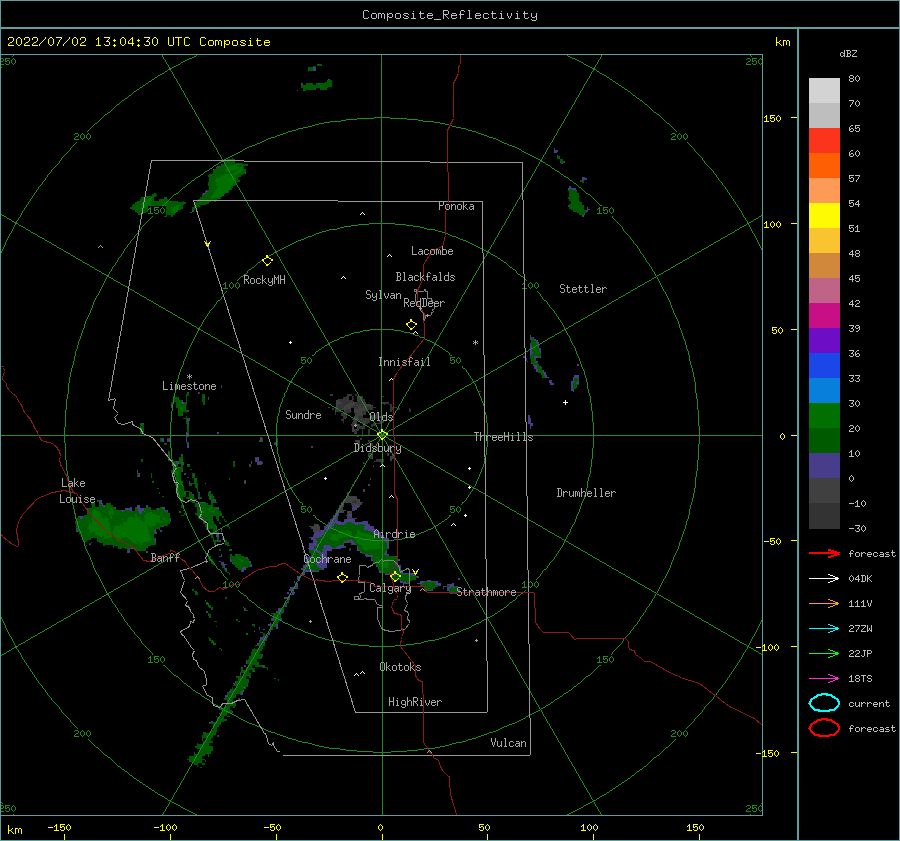Click the Sundre city label
The image size is (900, 841).
tap(303, 414)
